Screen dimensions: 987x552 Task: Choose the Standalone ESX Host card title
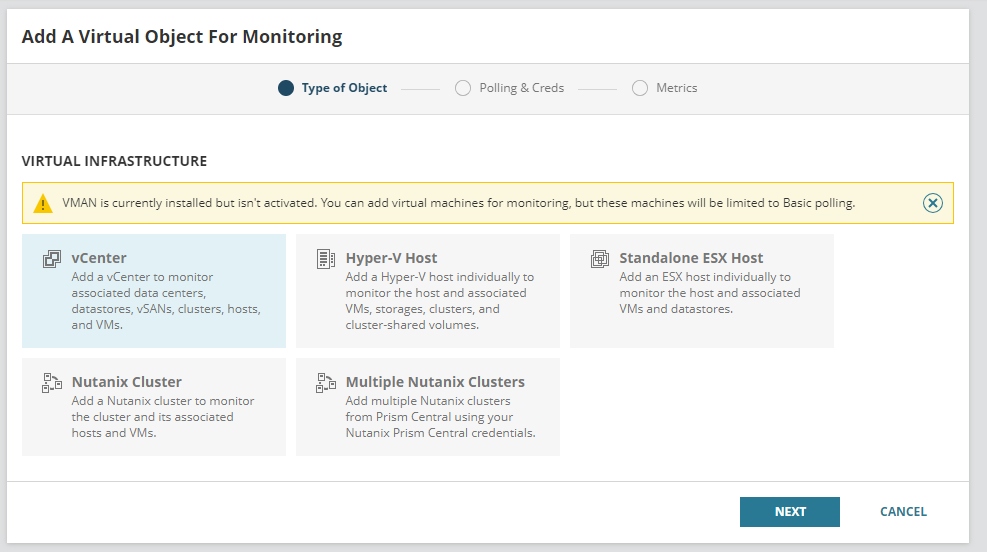pos(691,258)
